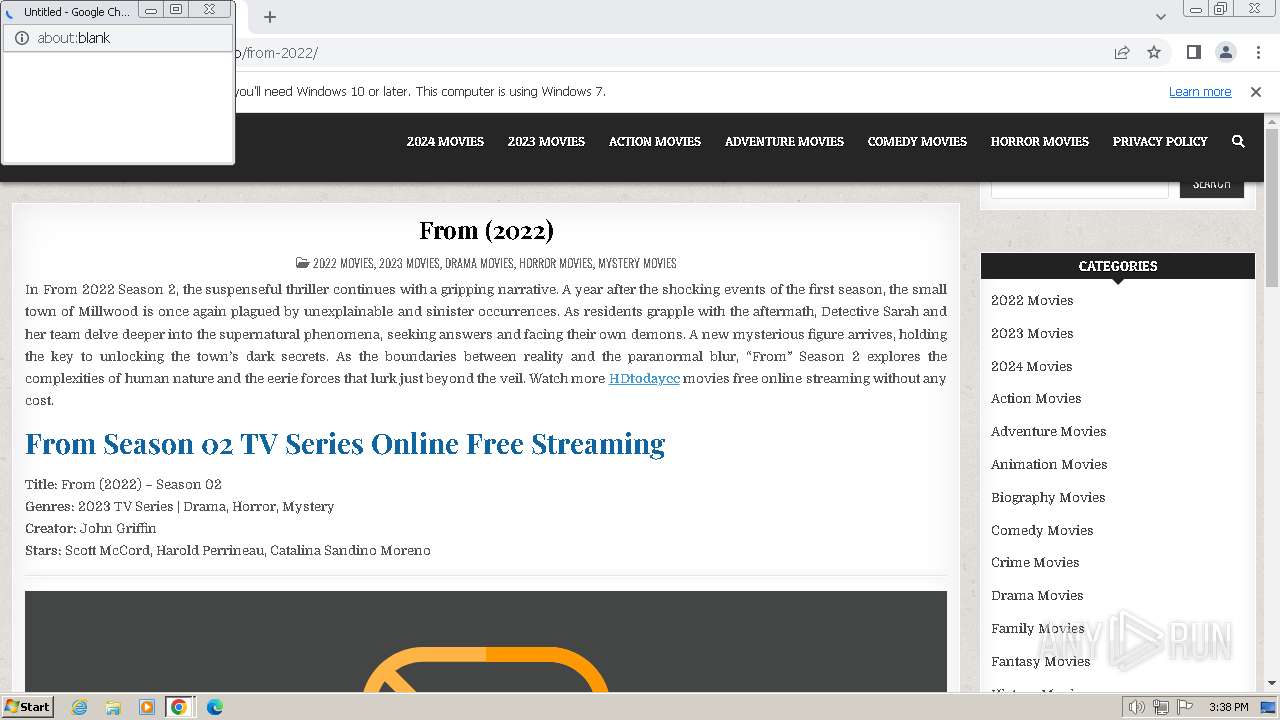Click the From Season 02 streaming heading
Screen dimensions: 1280x720
345,444
